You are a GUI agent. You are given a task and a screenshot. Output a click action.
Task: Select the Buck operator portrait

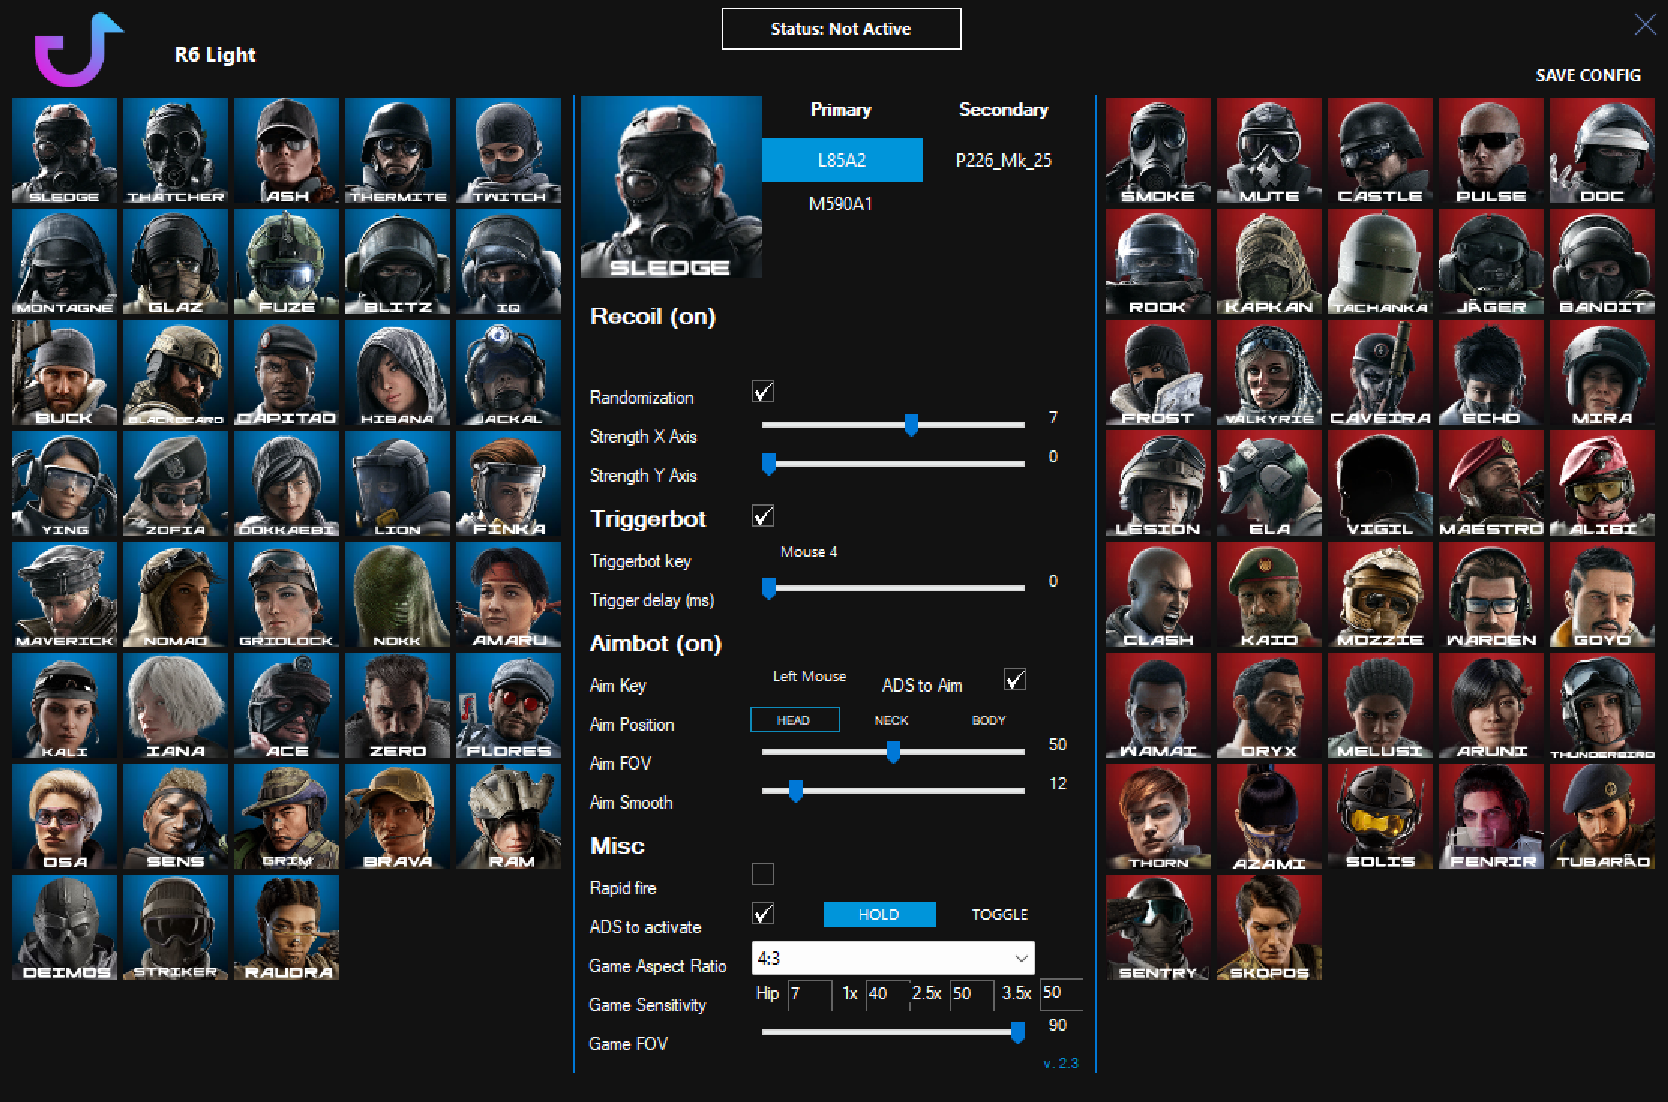(64, 373)
